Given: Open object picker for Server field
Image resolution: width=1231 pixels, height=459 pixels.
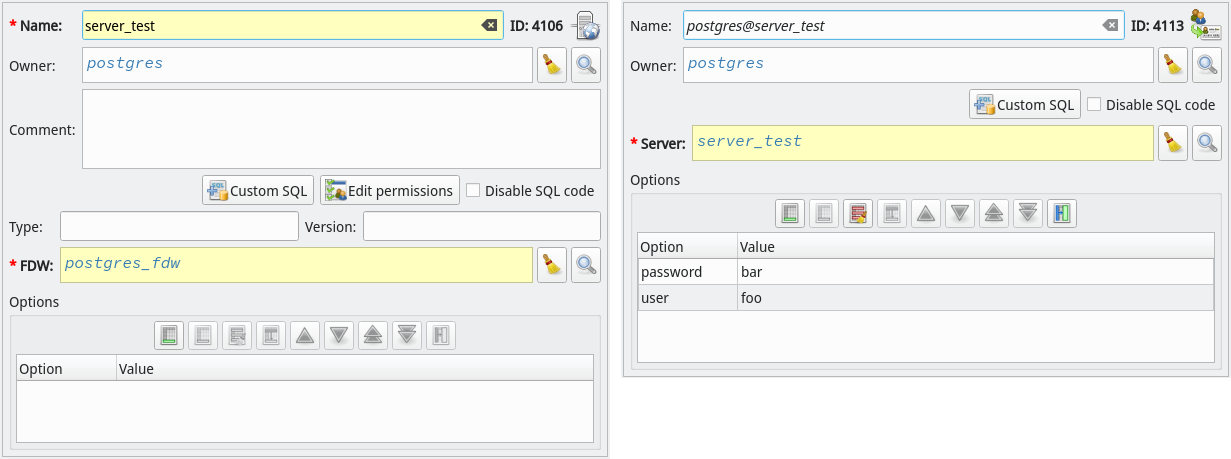Looking at the screenshot, I should [x=1207, y=143].
